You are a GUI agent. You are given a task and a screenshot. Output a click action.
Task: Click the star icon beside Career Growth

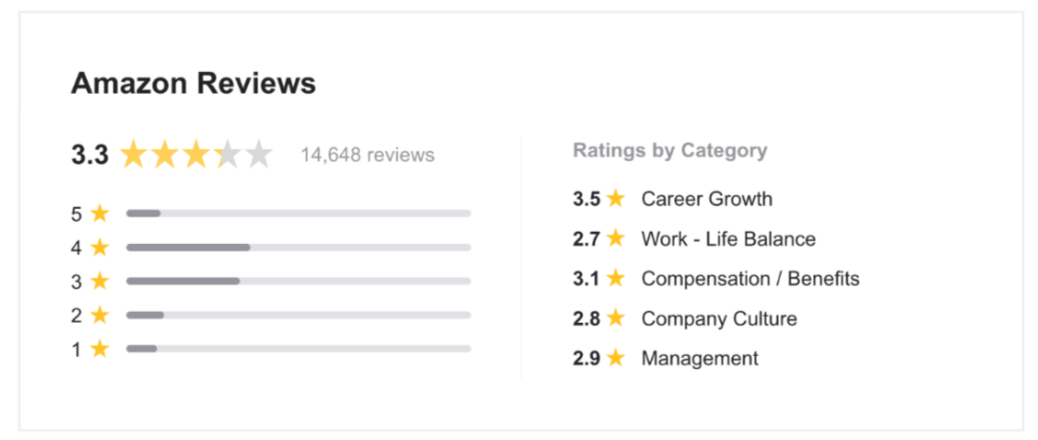615,199
